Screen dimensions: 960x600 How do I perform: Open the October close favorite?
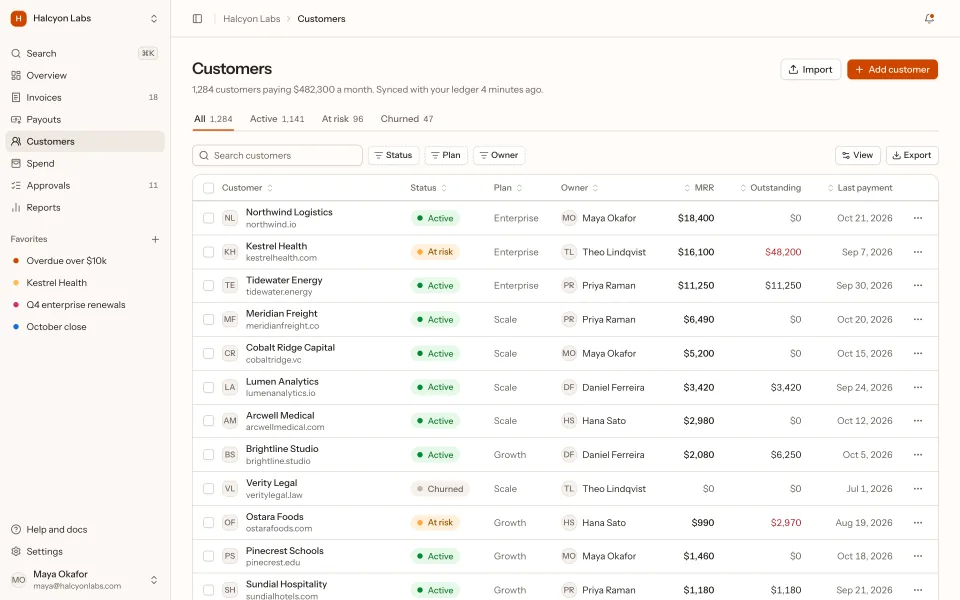coord(84,327)
